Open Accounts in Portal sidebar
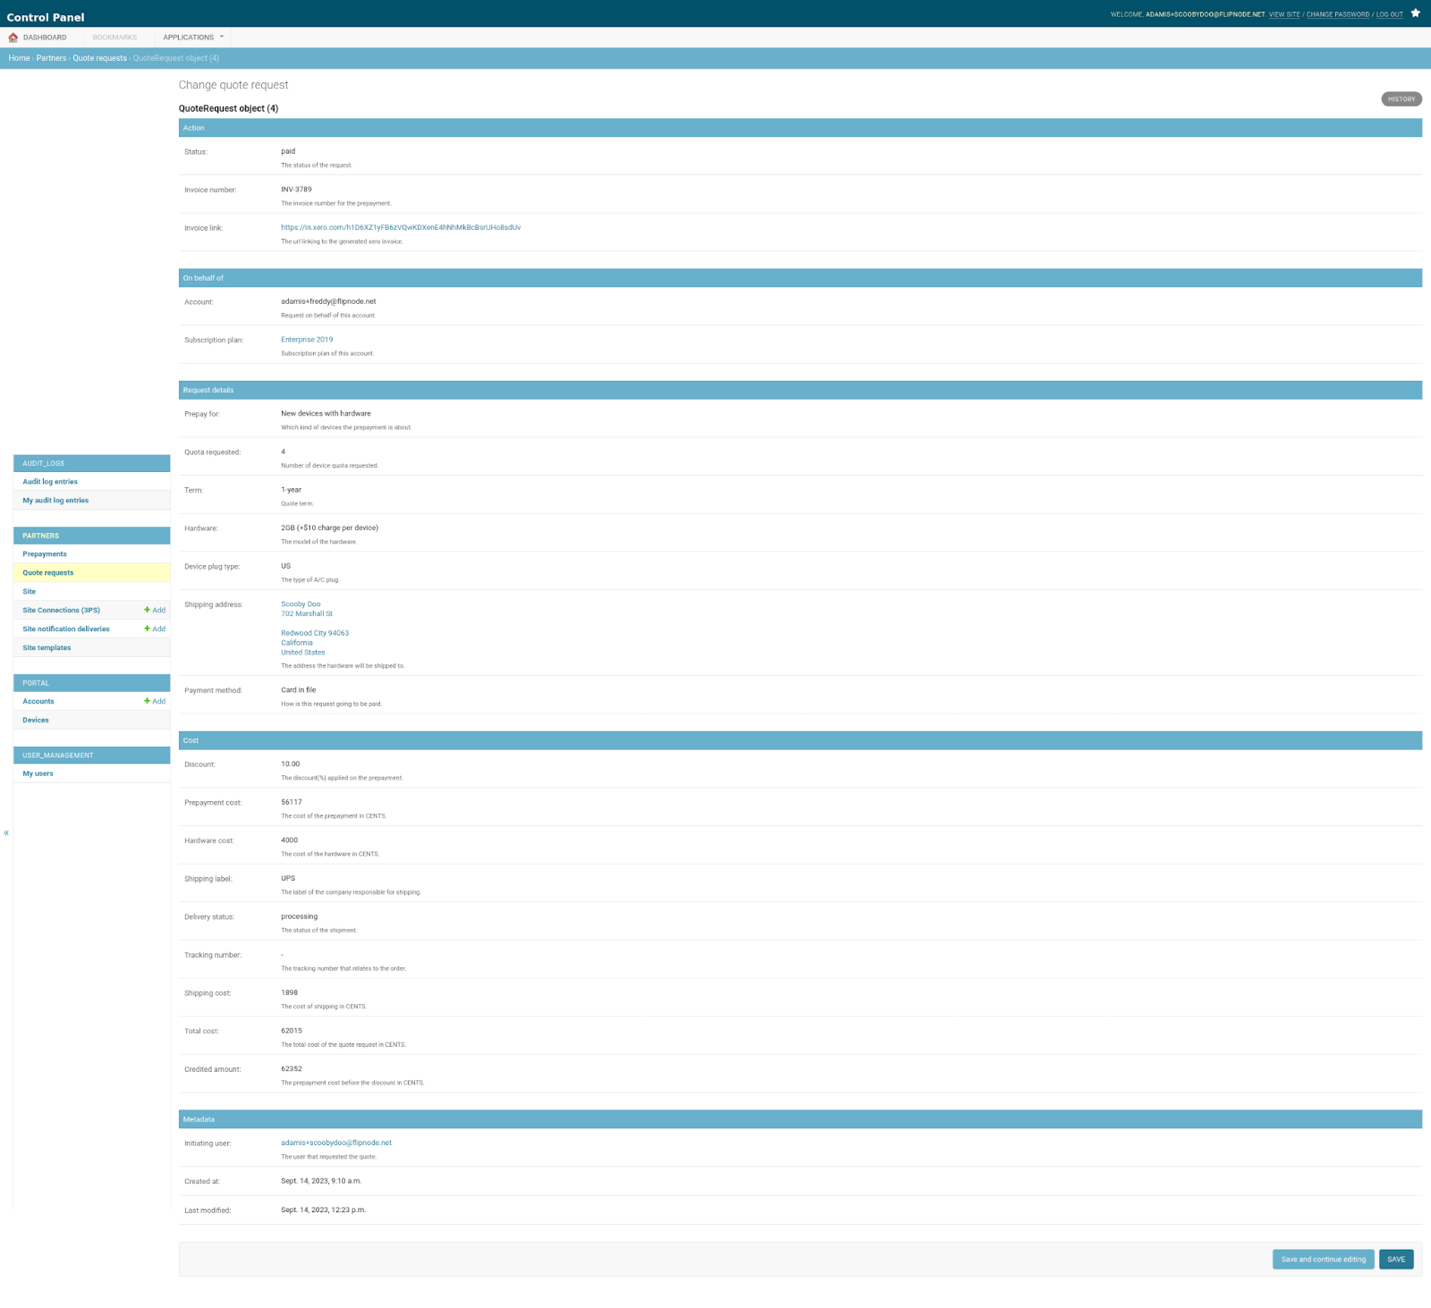 coord(38,701)
